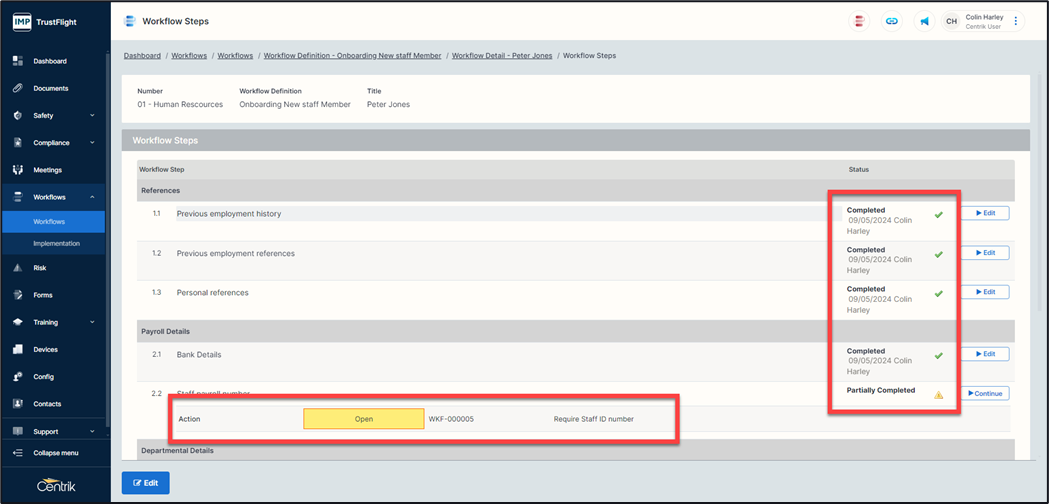Expand the Compliance sidebar section
This screenshot has height=504, width=1049.
pos(92,143)
